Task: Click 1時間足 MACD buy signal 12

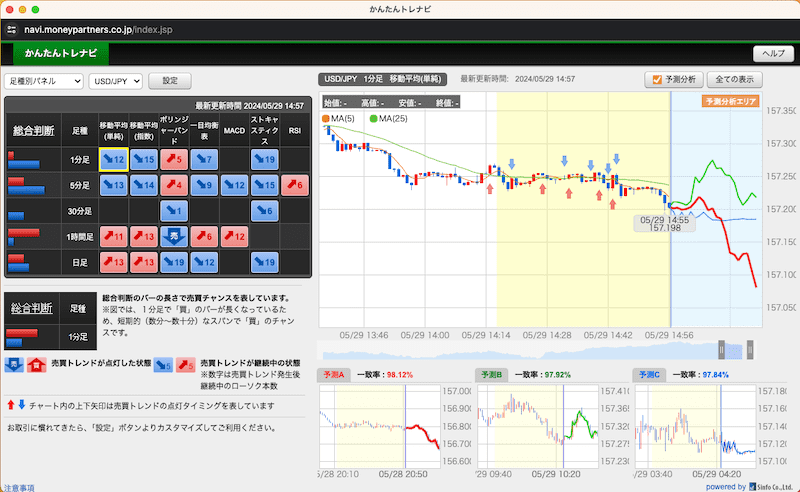Action: 234,237
